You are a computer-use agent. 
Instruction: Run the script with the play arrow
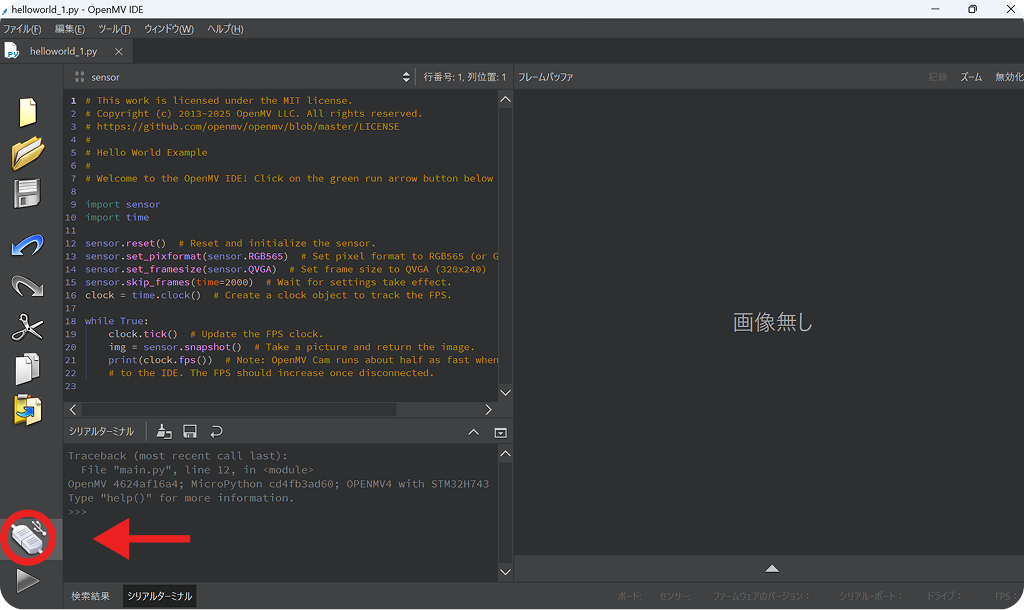coord(27,581)
